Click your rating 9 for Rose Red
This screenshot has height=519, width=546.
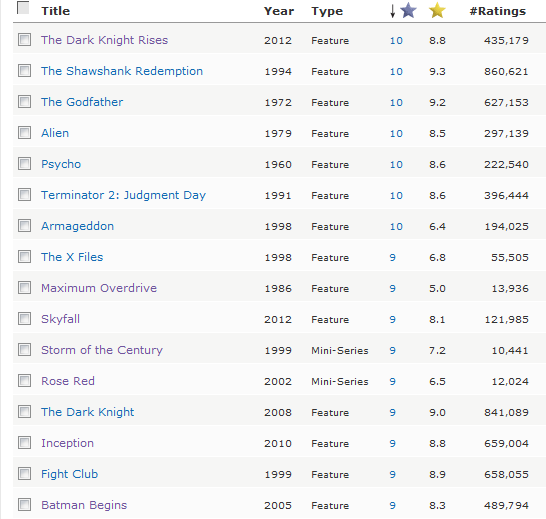[392, 381]
